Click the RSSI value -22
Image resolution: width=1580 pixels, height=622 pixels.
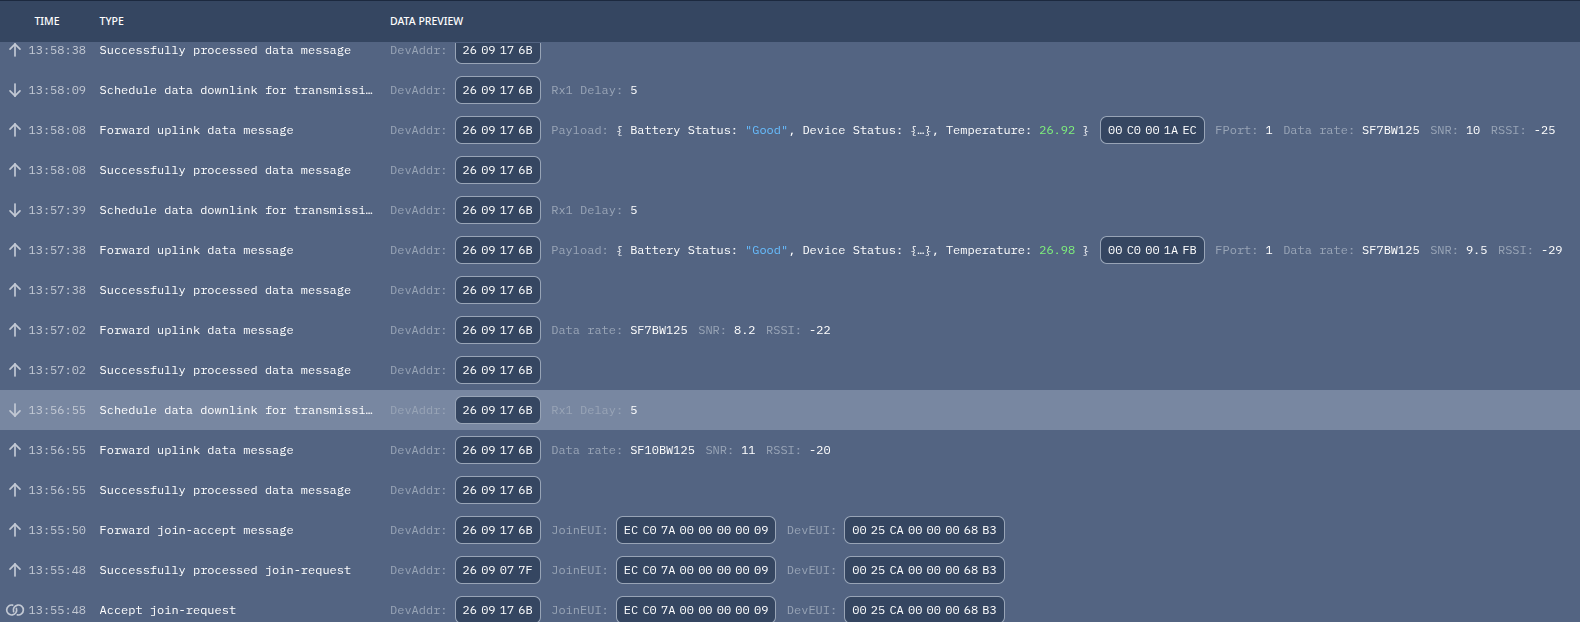[820, 330]
